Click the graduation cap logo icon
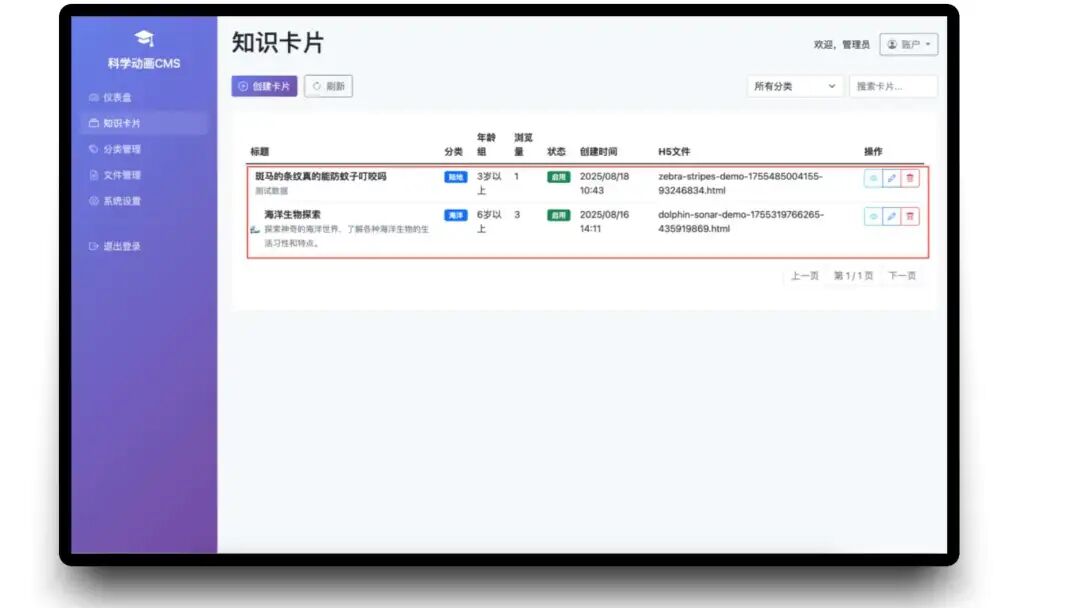Screen dimensions: 1080x608 pyautogui.click(x=144, y=39)
